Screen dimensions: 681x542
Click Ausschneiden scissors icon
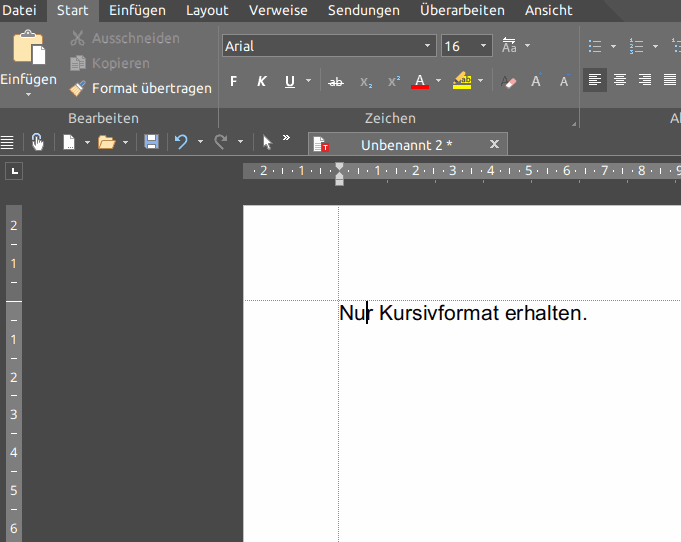77,38
